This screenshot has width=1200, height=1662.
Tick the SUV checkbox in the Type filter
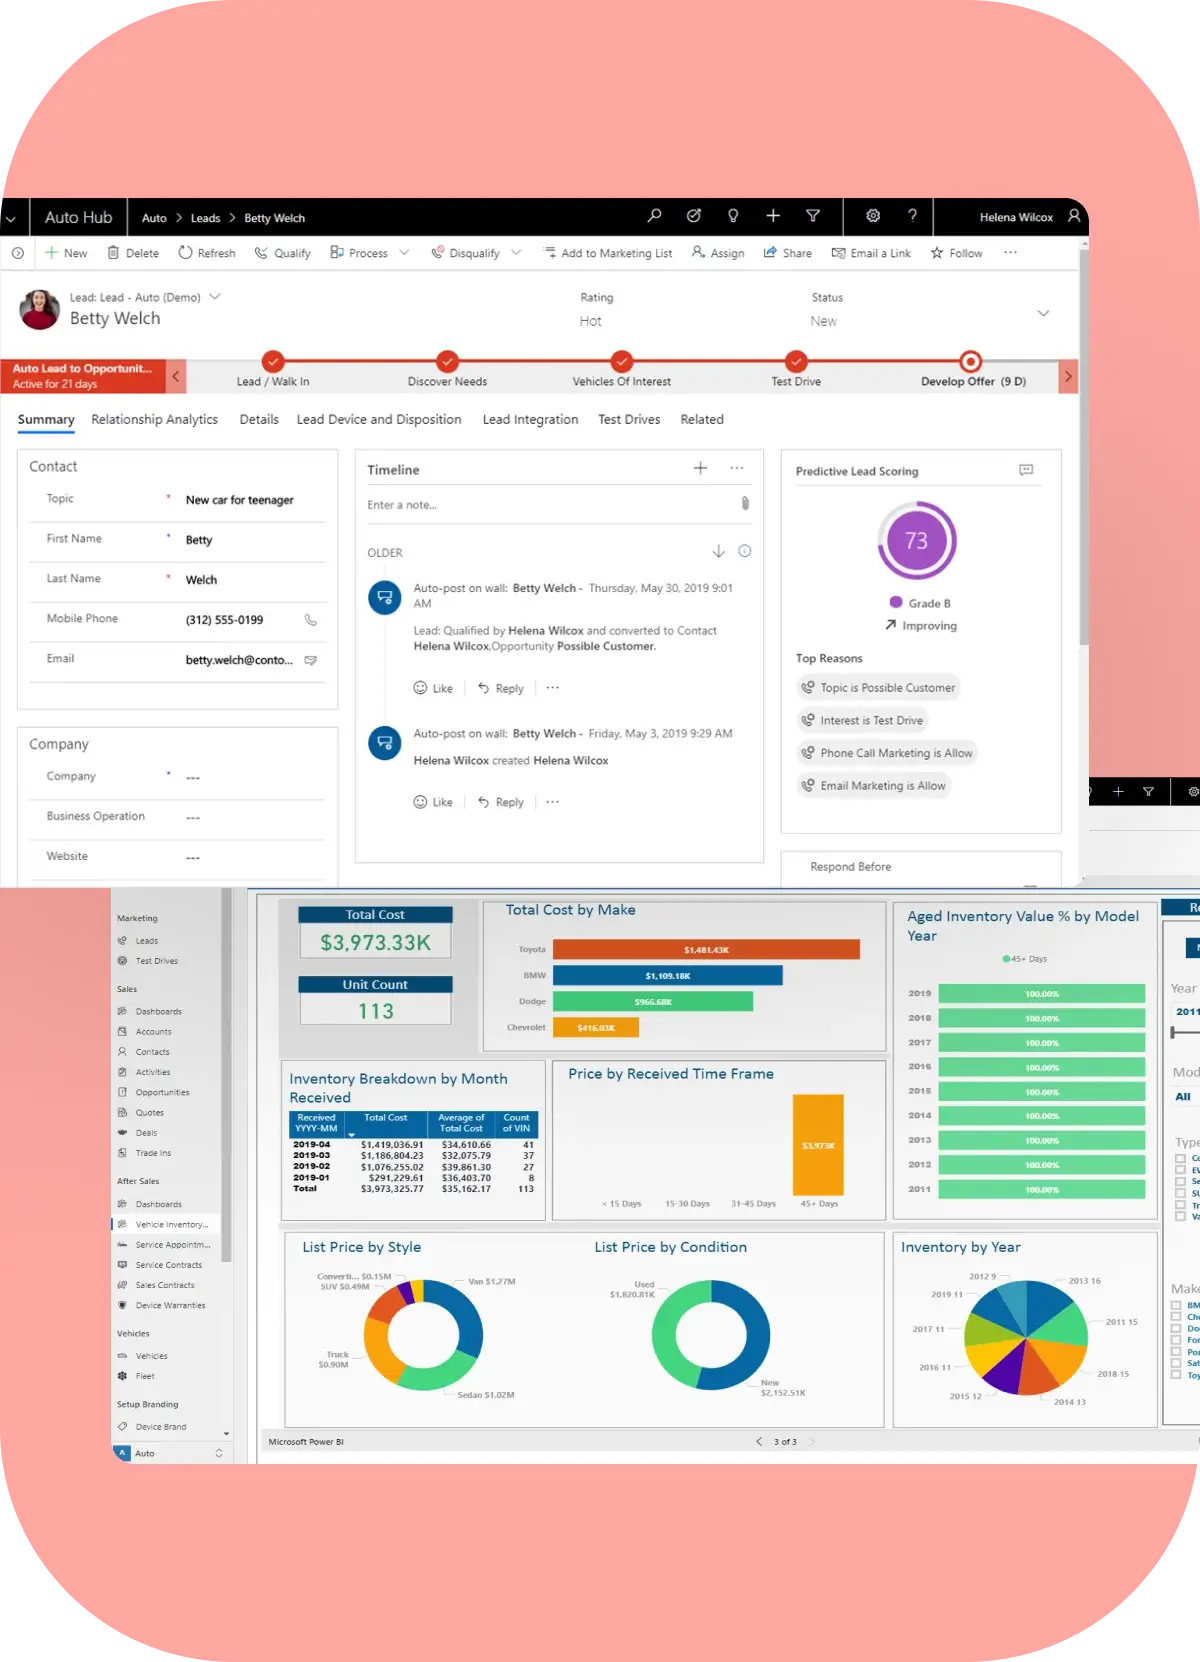click(1180, 1194)
